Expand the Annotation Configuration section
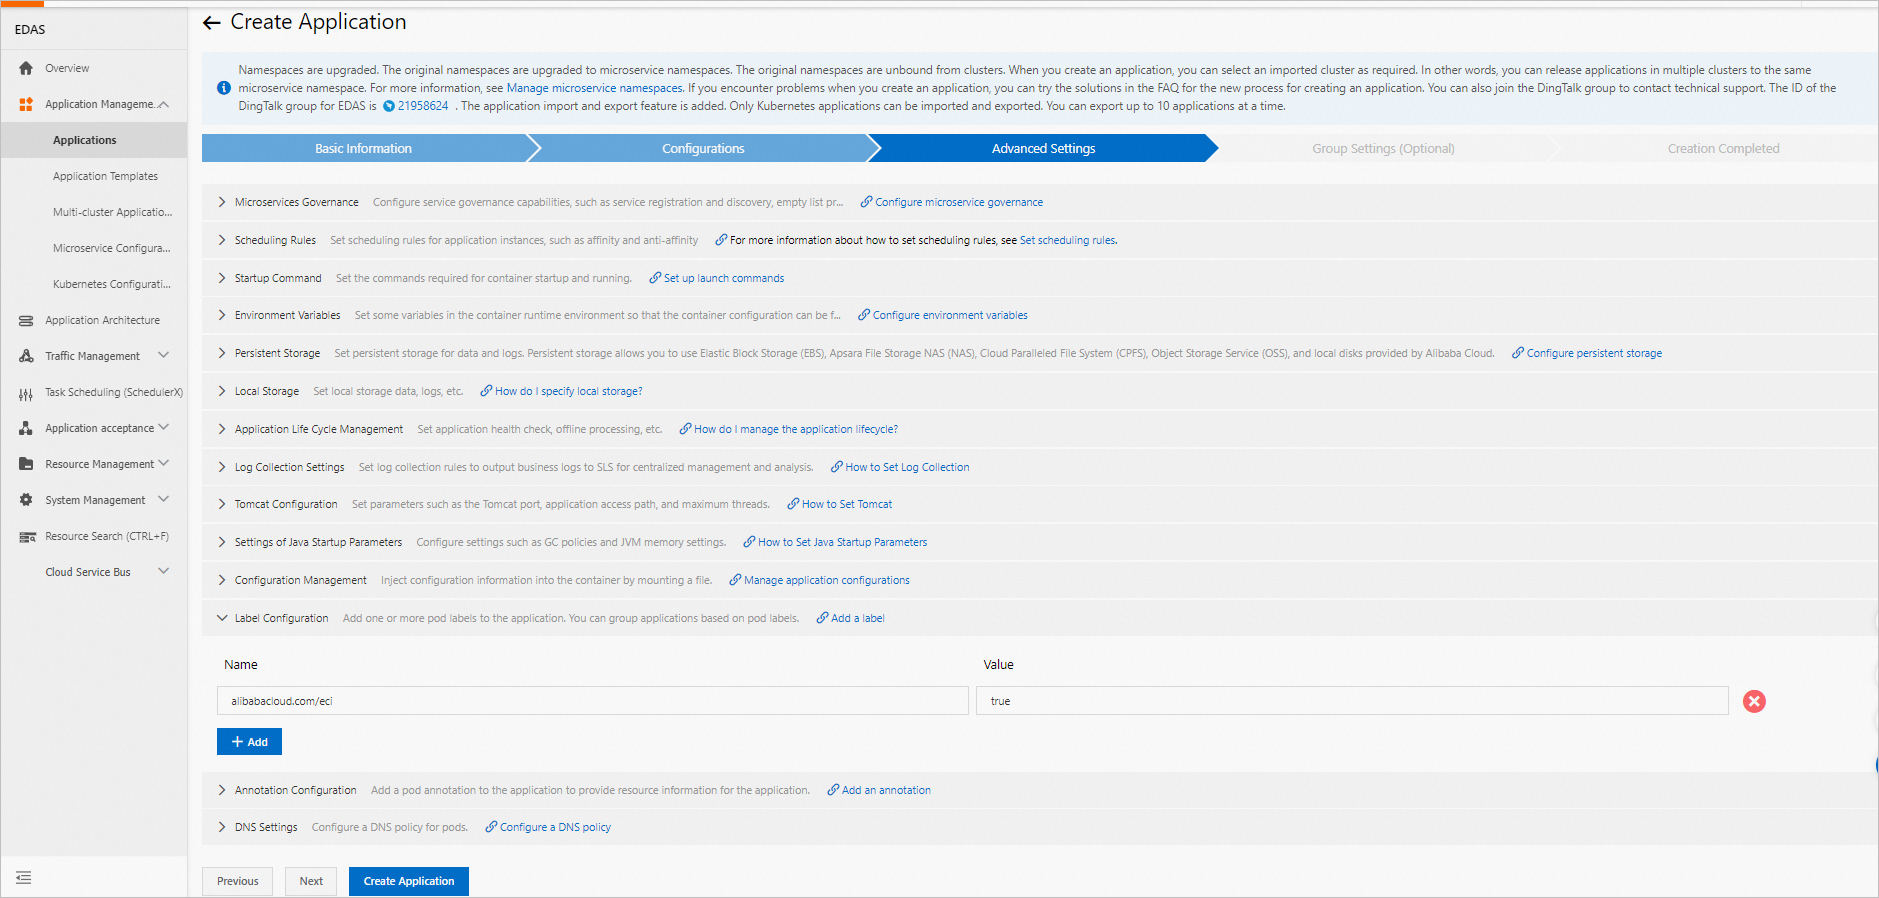The height and width of the screenshot is (898, 1879). (222, 790)
